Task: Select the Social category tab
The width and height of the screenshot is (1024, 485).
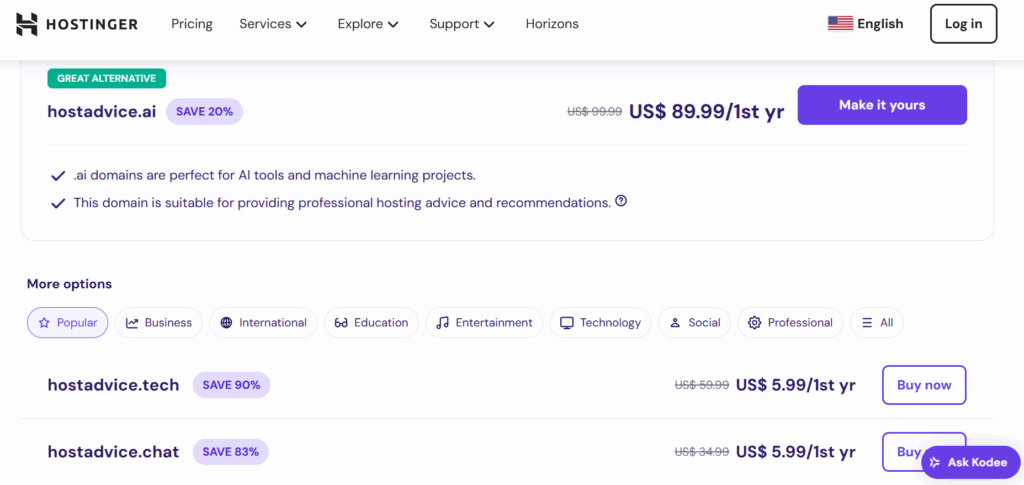Action: [x=694, y=322]
